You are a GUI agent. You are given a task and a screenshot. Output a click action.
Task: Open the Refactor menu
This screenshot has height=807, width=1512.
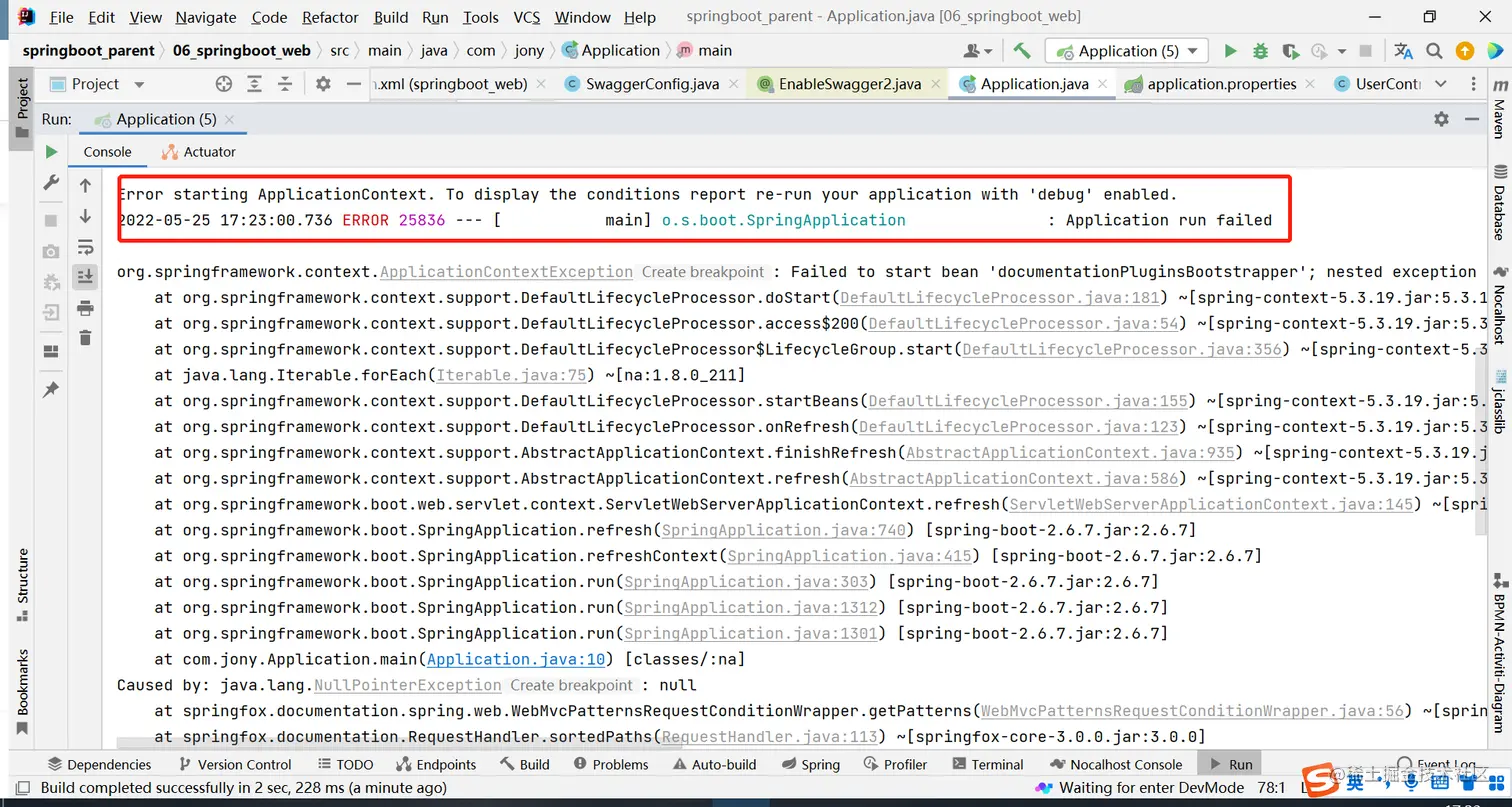[330, 17]
